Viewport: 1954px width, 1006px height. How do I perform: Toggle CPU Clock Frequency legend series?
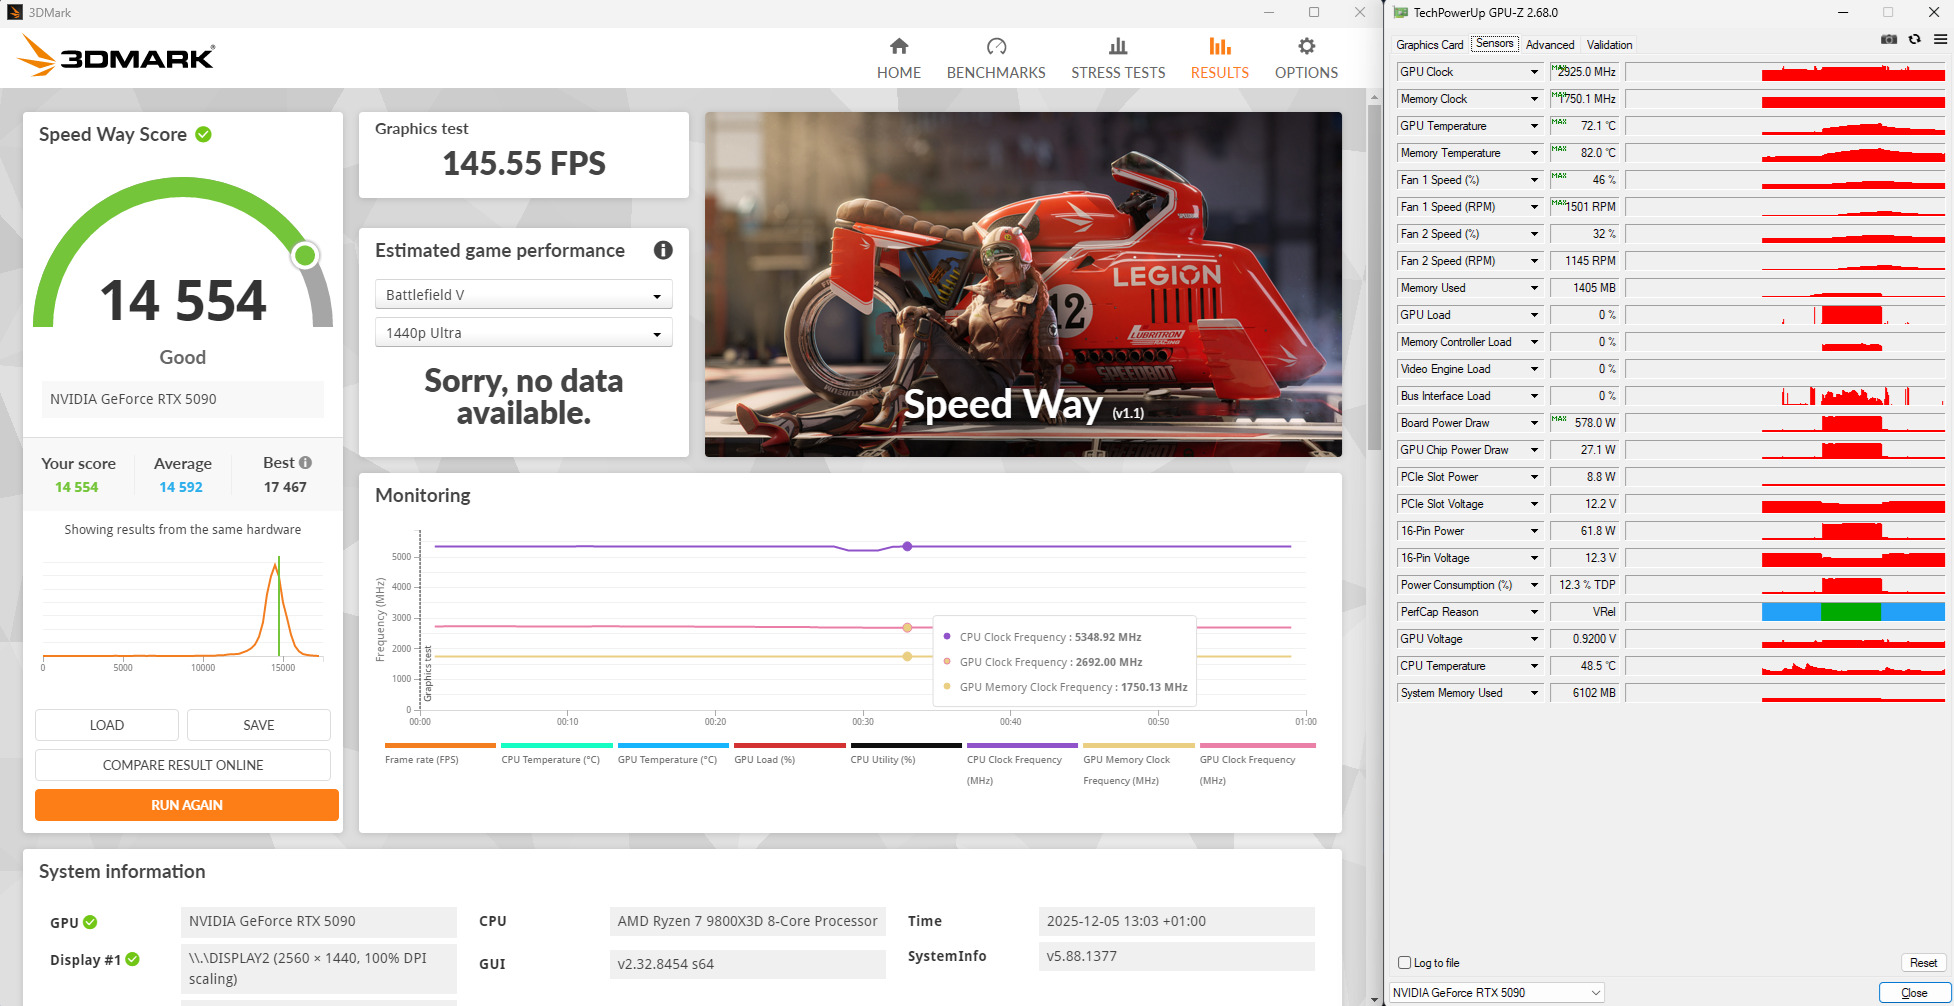tap(1022, 764)
